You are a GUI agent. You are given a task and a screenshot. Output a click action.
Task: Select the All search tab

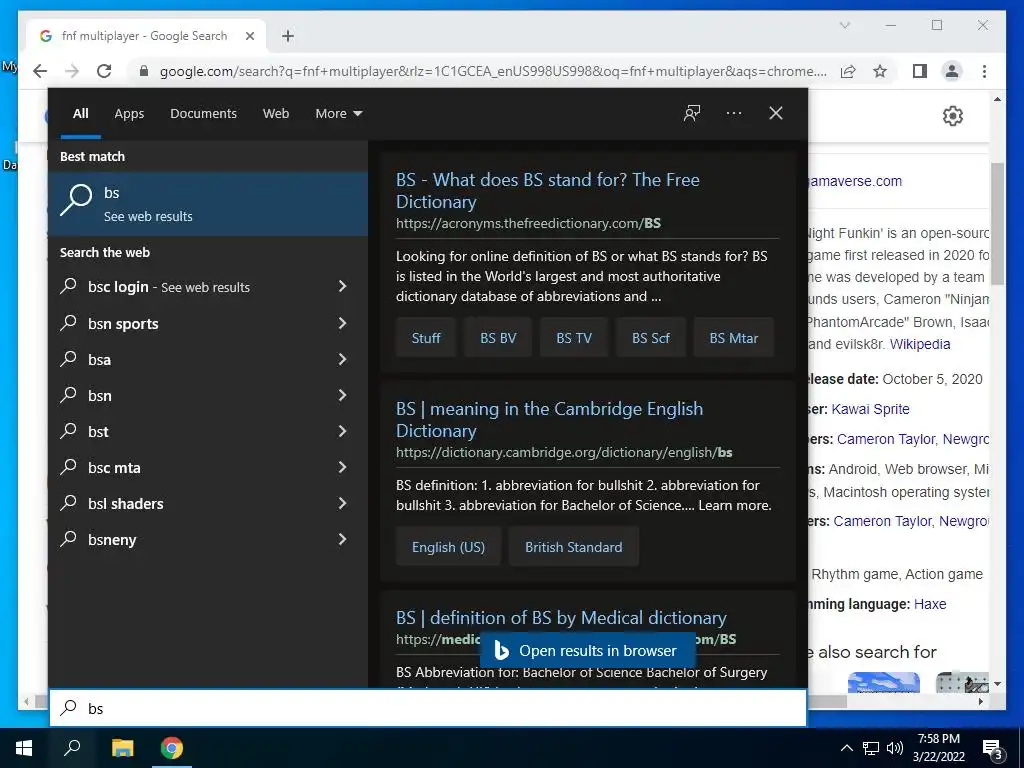(x=80, y=114)
